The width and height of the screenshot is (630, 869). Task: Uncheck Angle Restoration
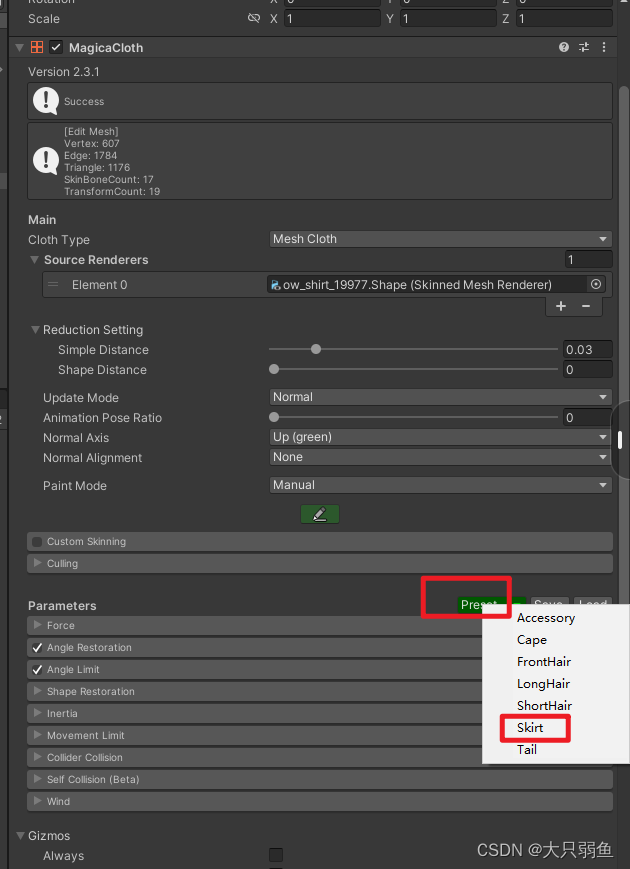[37, 647]
